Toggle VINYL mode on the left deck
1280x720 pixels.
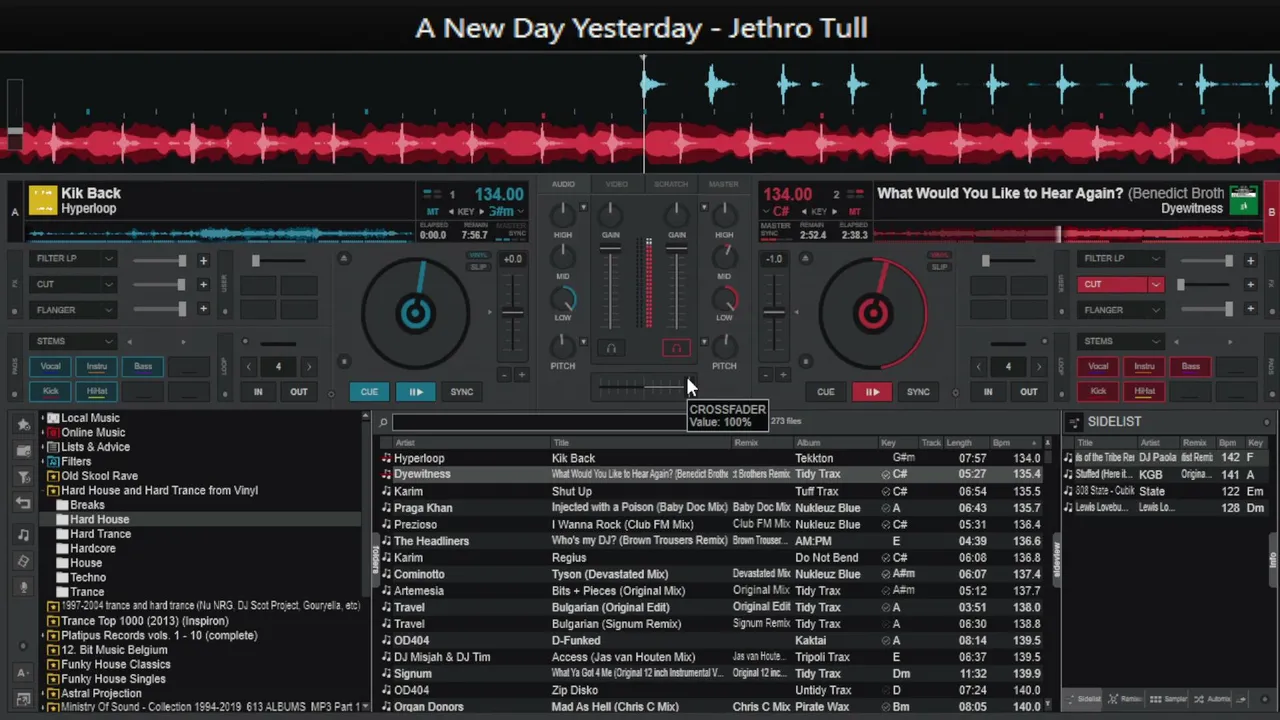(x=479, y=255)
